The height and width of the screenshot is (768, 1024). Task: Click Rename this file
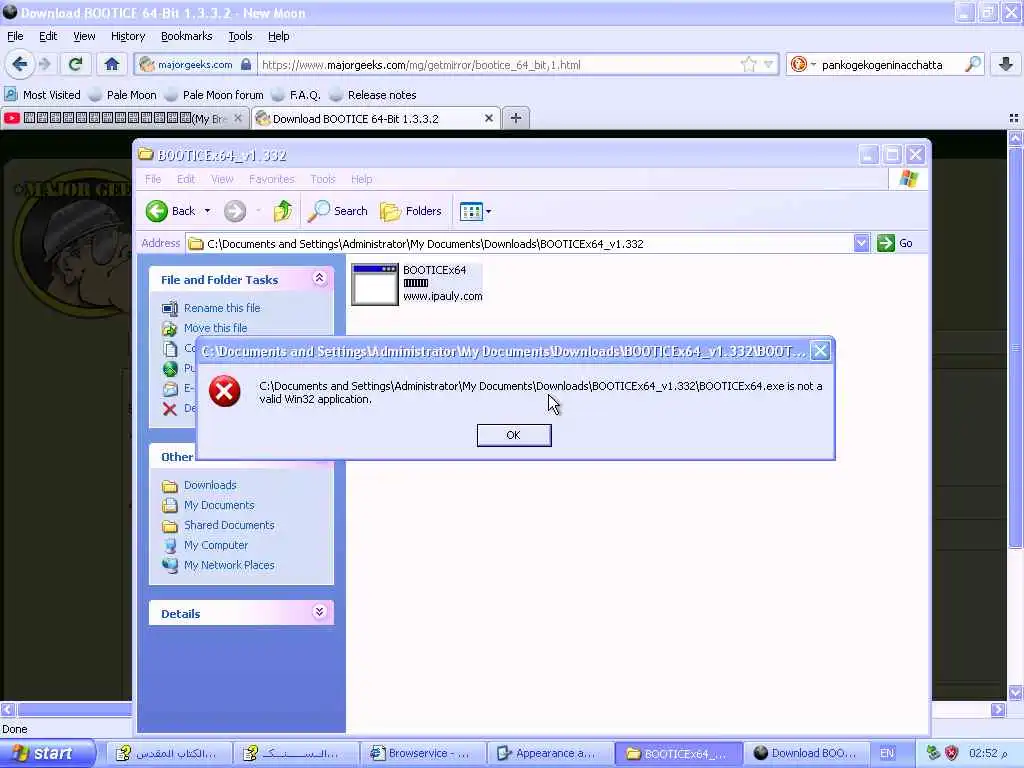(x=222, y=308)
